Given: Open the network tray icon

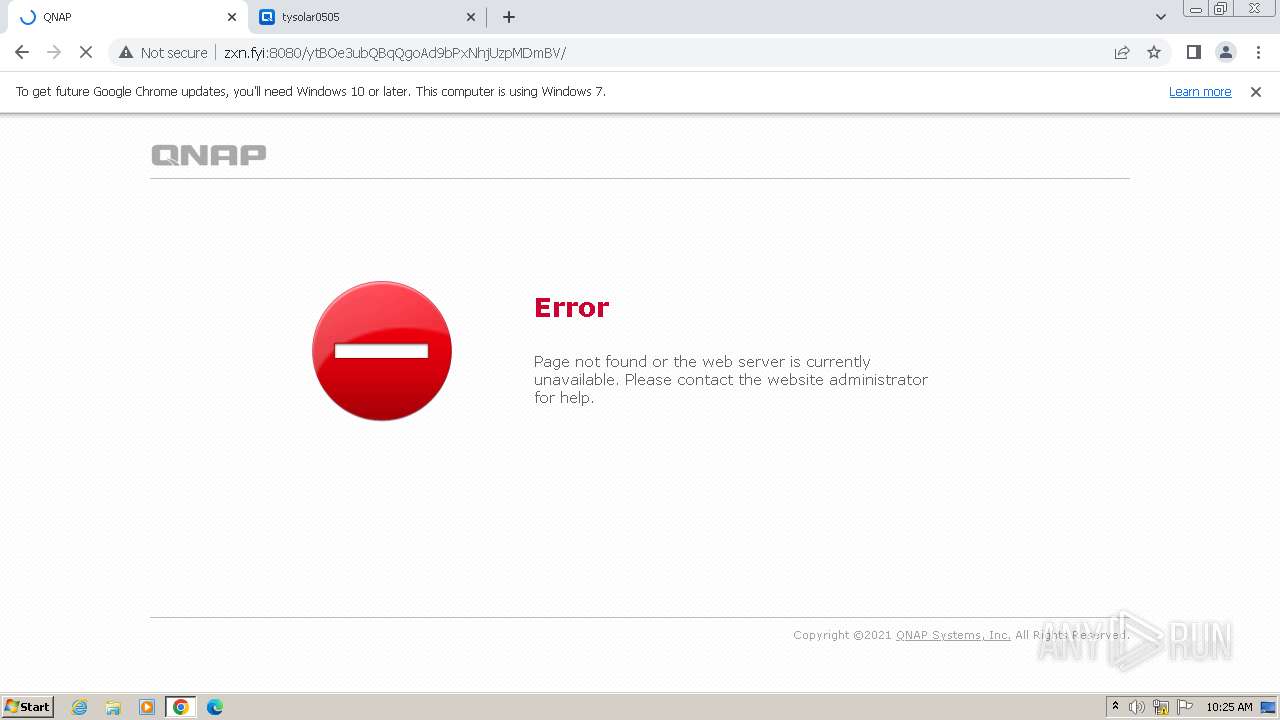Looking at the screenshot, I should [x=1161, y=707].
